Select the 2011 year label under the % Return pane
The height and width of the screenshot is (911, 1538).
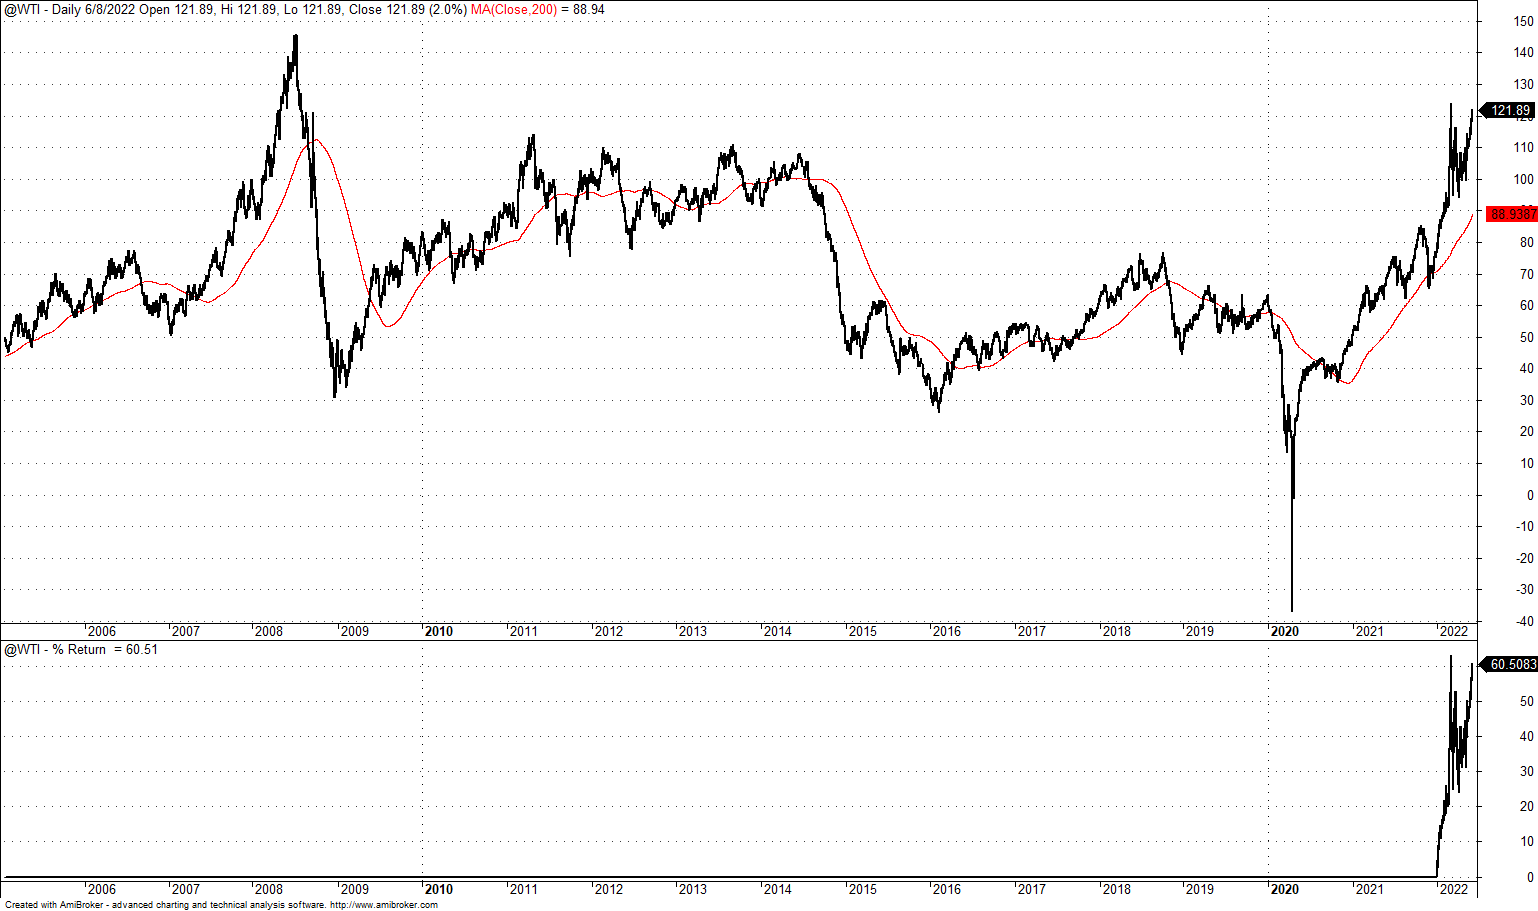click(x=524, y=889)
